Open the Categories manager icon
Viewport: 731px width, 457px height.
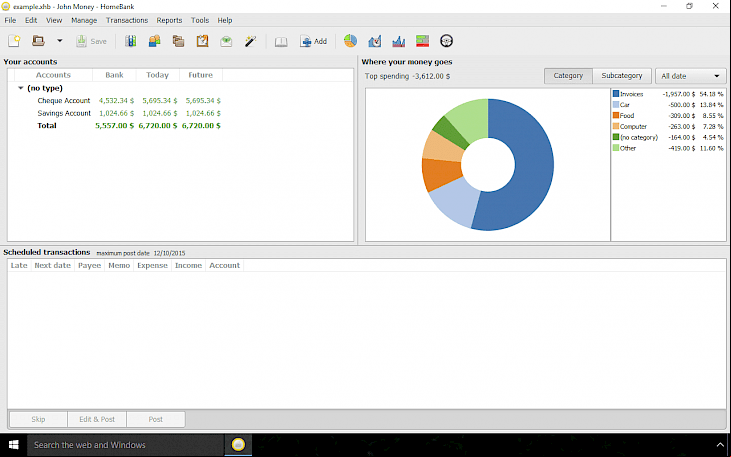179,41
